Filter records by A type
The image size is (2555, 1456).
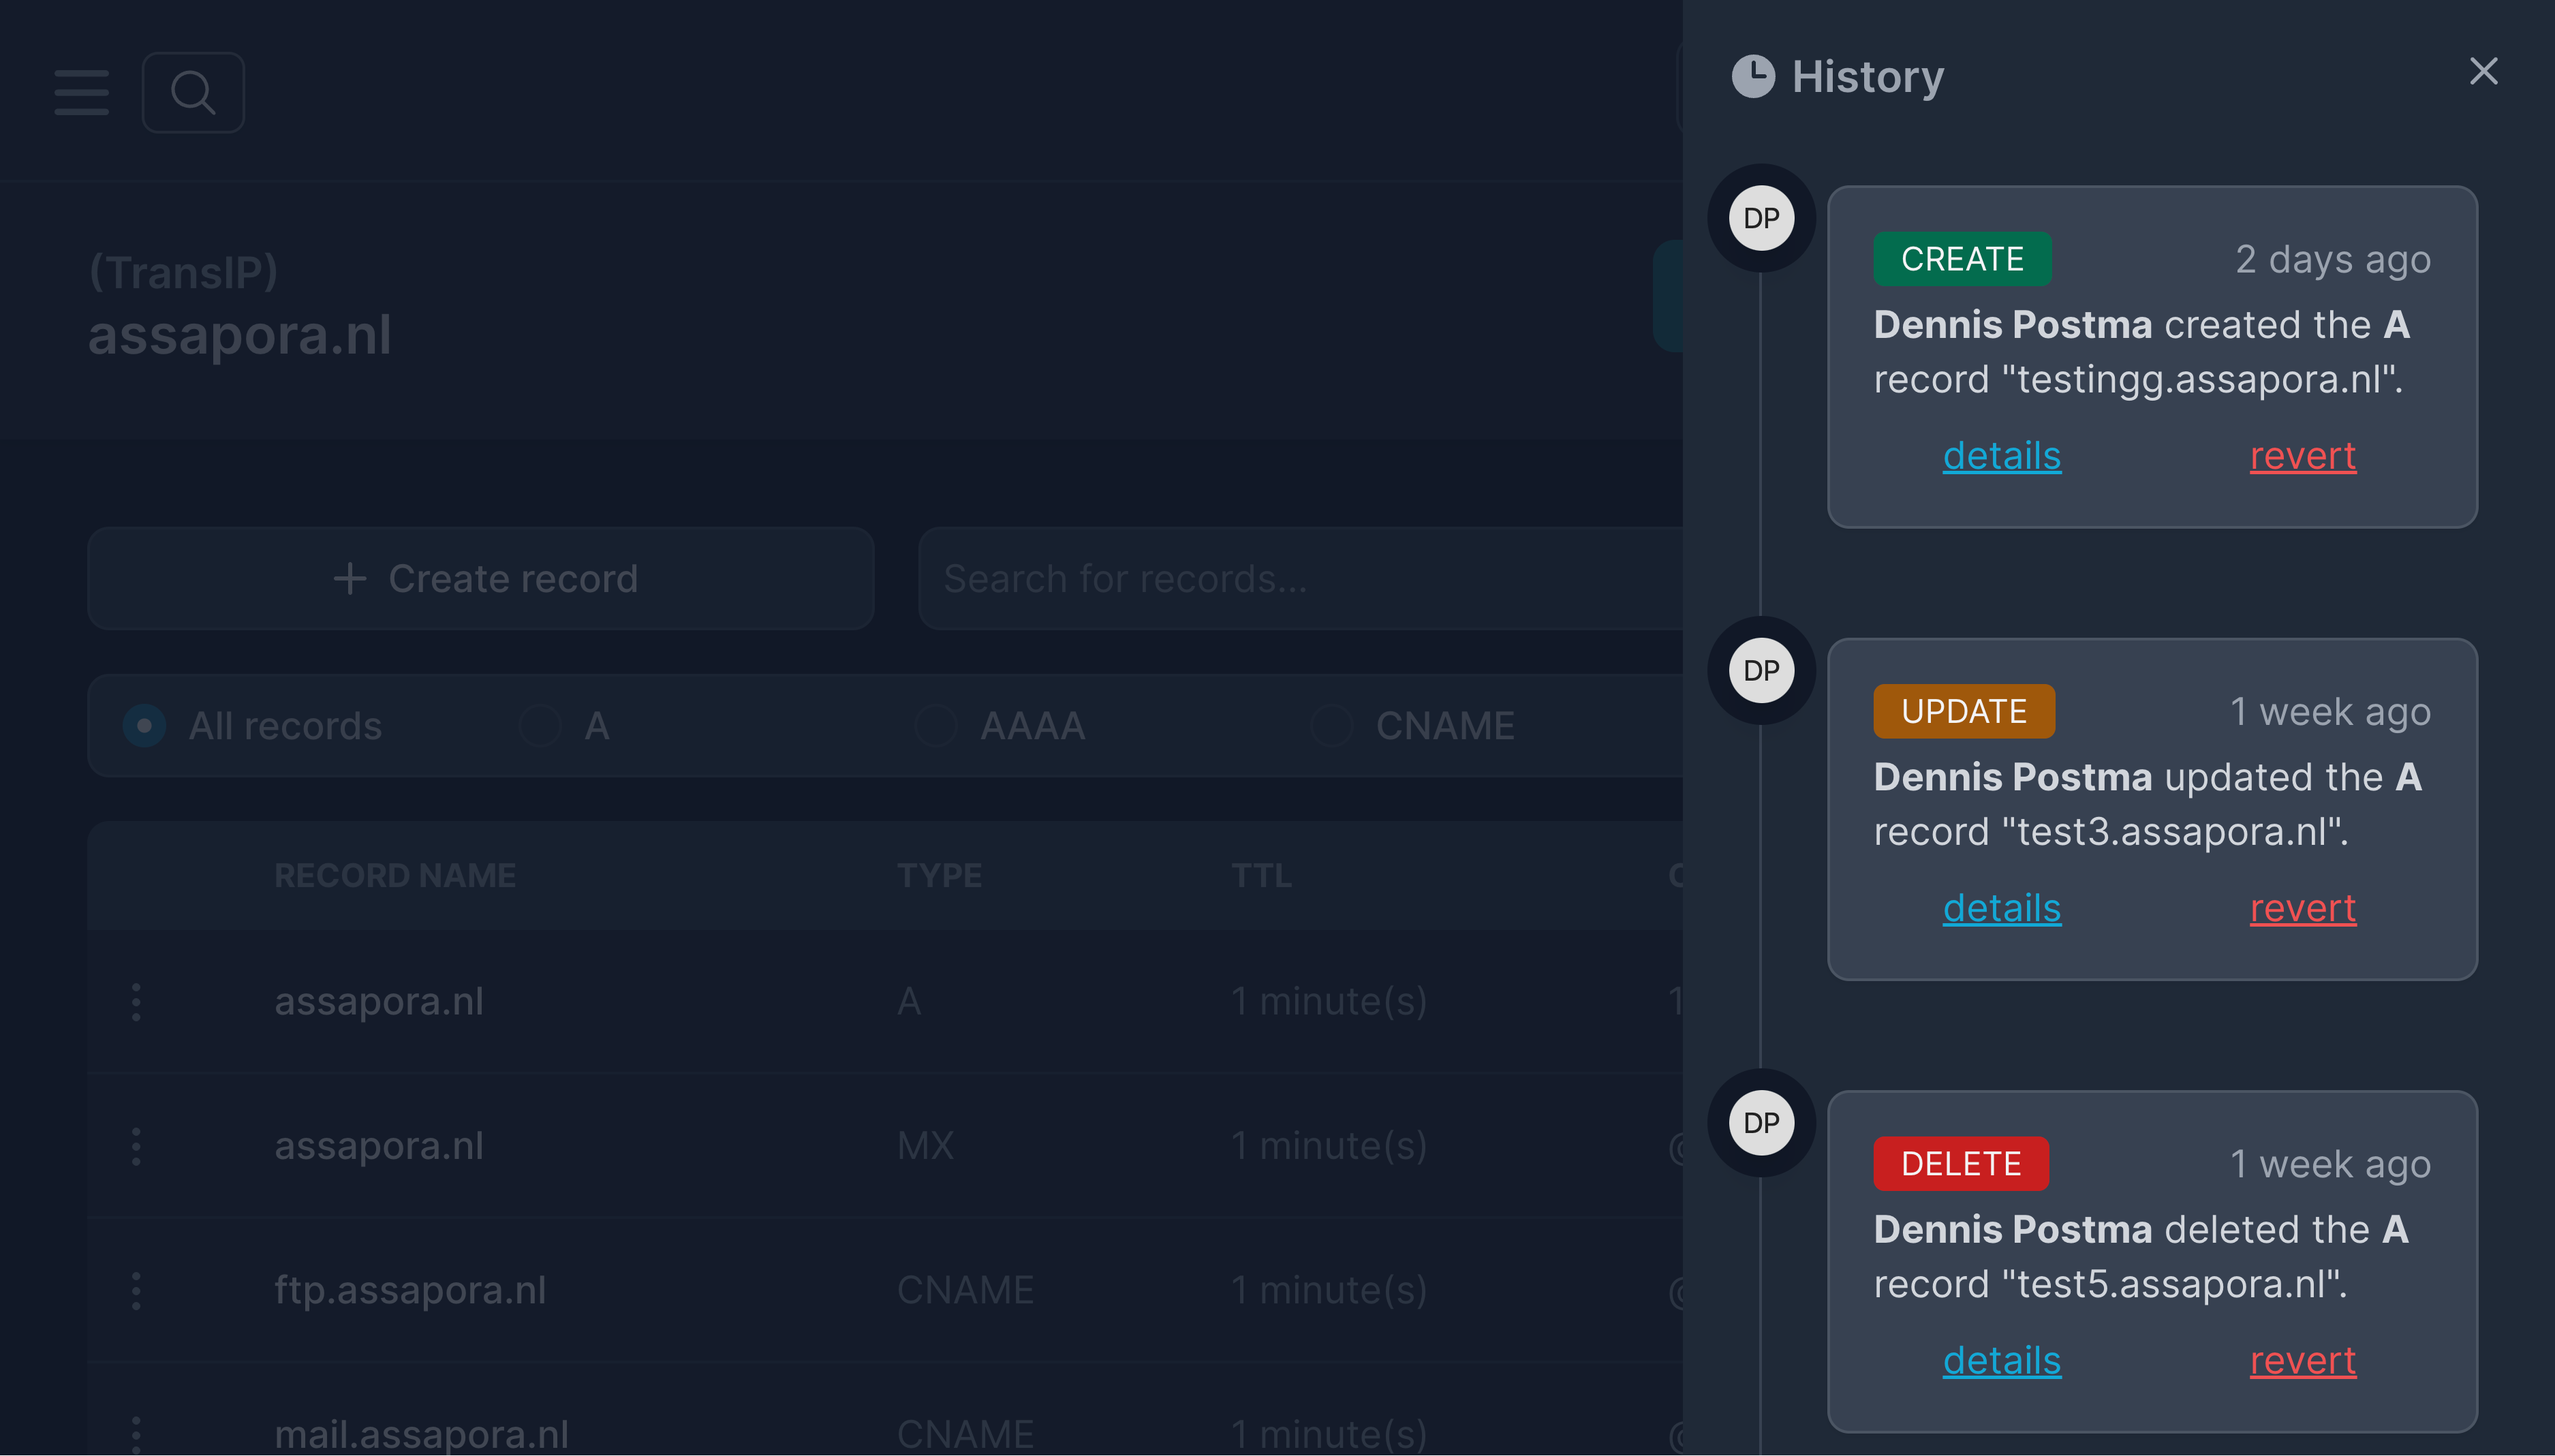540,726
